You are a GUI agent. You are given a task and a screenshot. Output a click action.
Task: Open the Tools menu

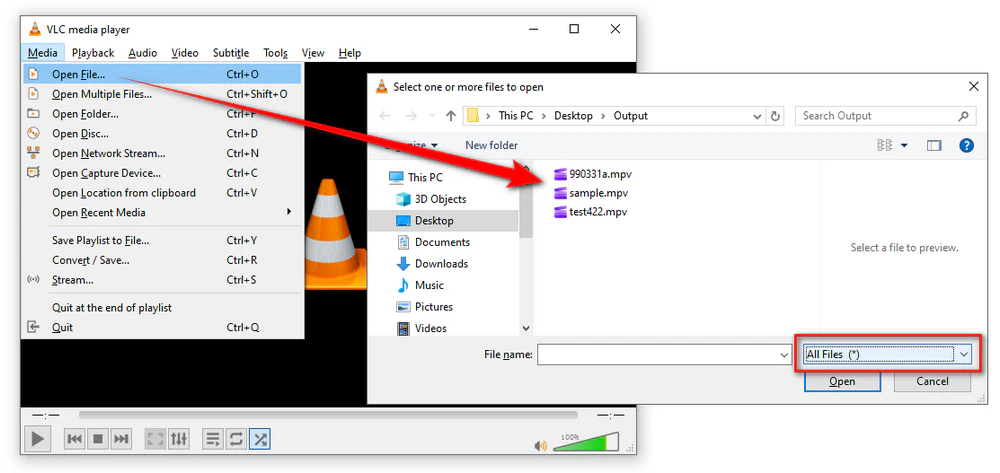point(276,53)
